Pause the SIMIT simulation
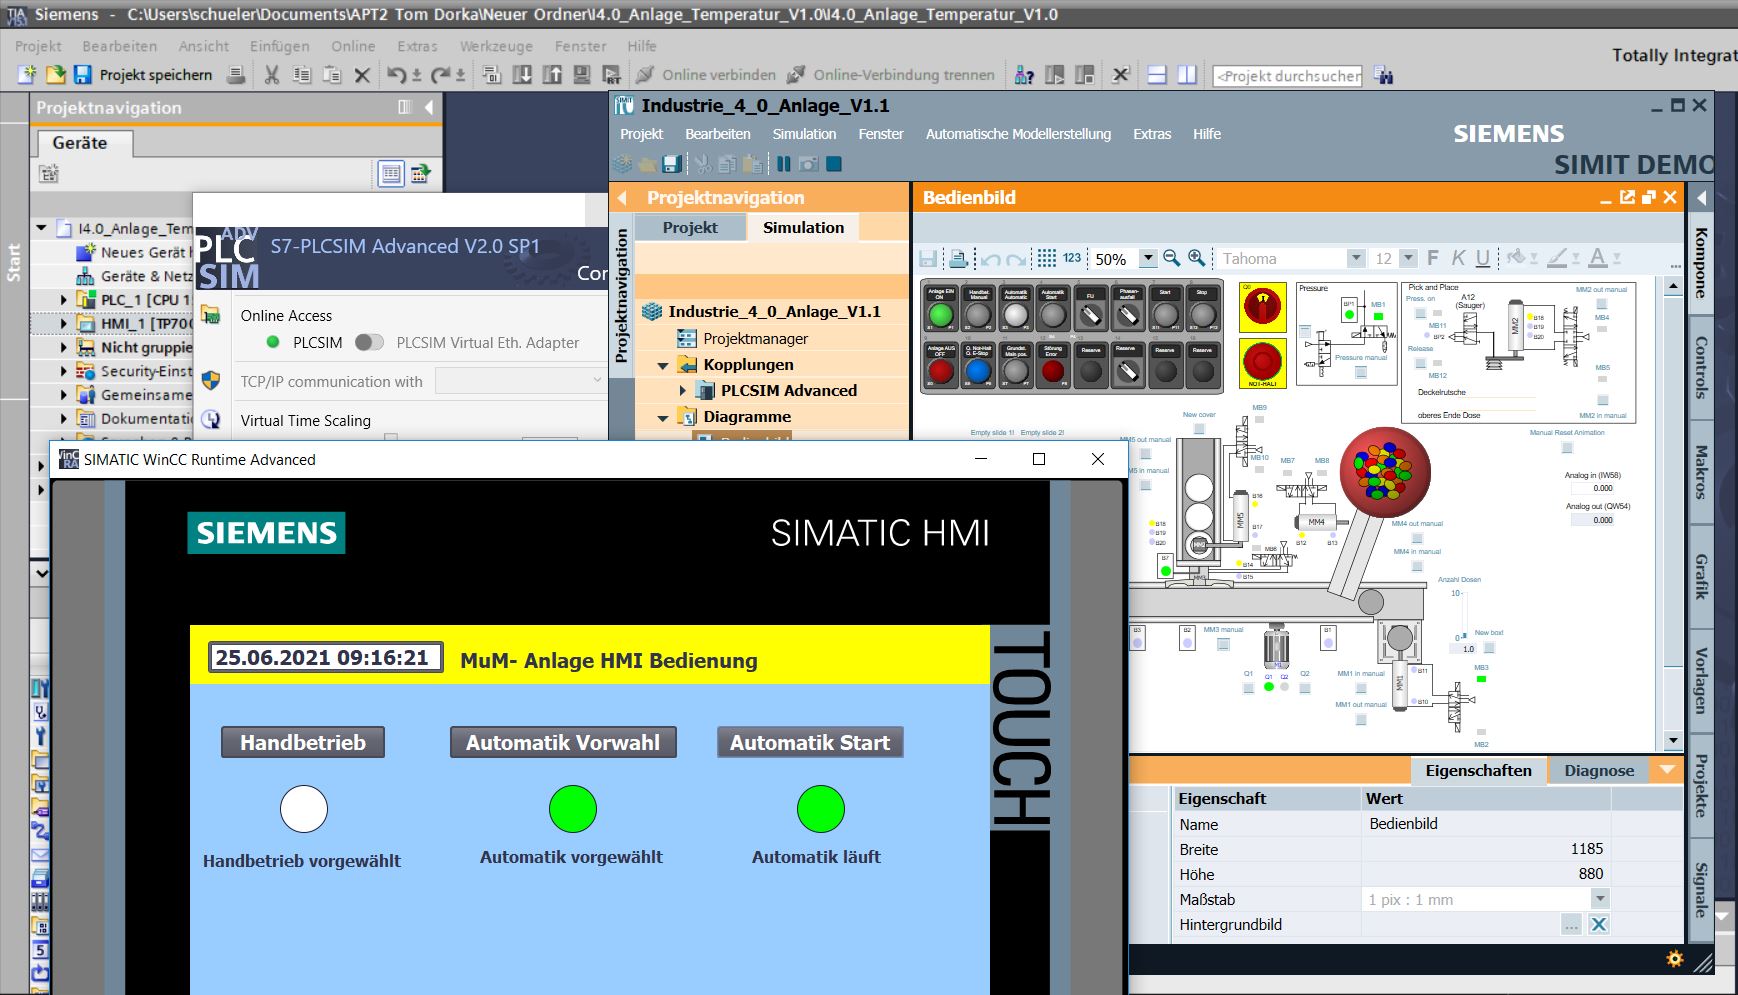1738x995 pixels. pyautogui.click(x=784, y=164)
